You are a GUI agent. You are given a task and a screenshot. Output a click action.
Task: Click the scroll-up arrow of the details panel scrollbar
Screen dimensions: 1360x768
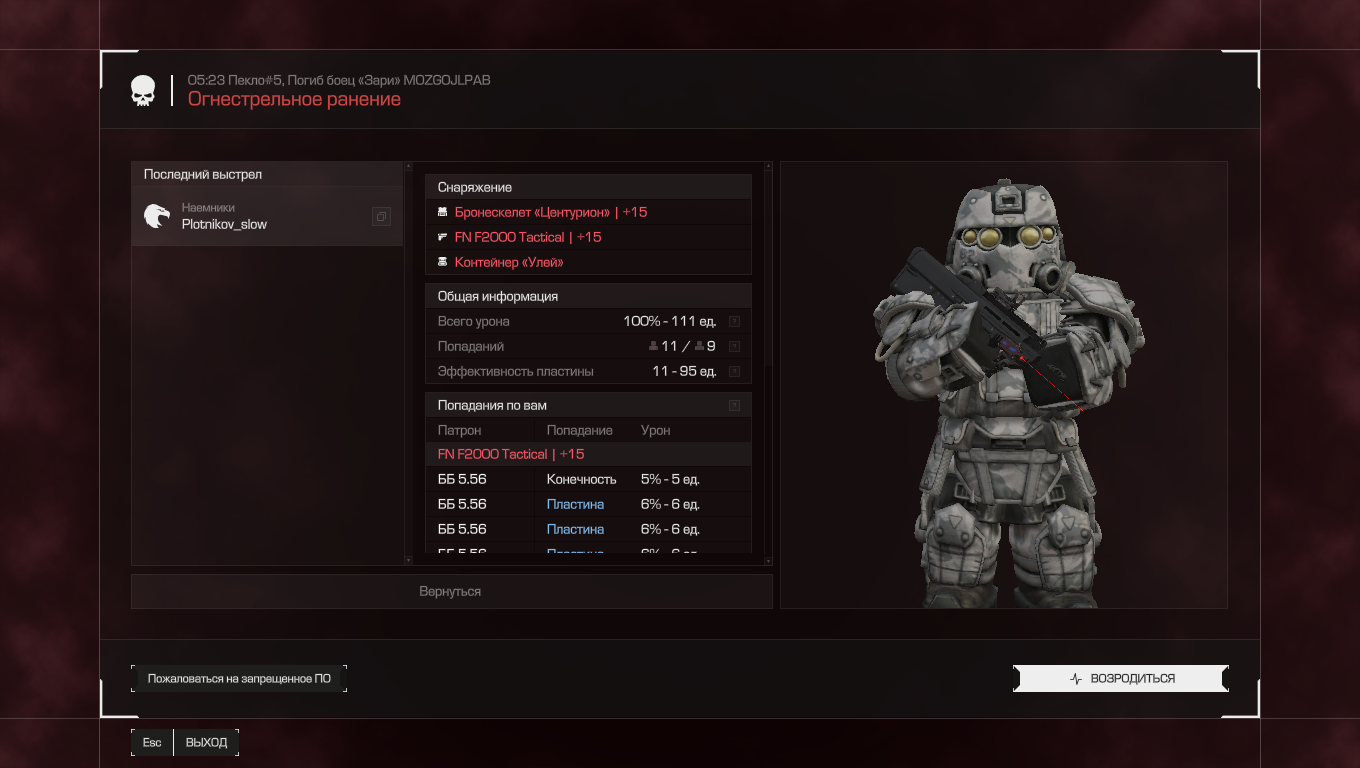(768, 166)
